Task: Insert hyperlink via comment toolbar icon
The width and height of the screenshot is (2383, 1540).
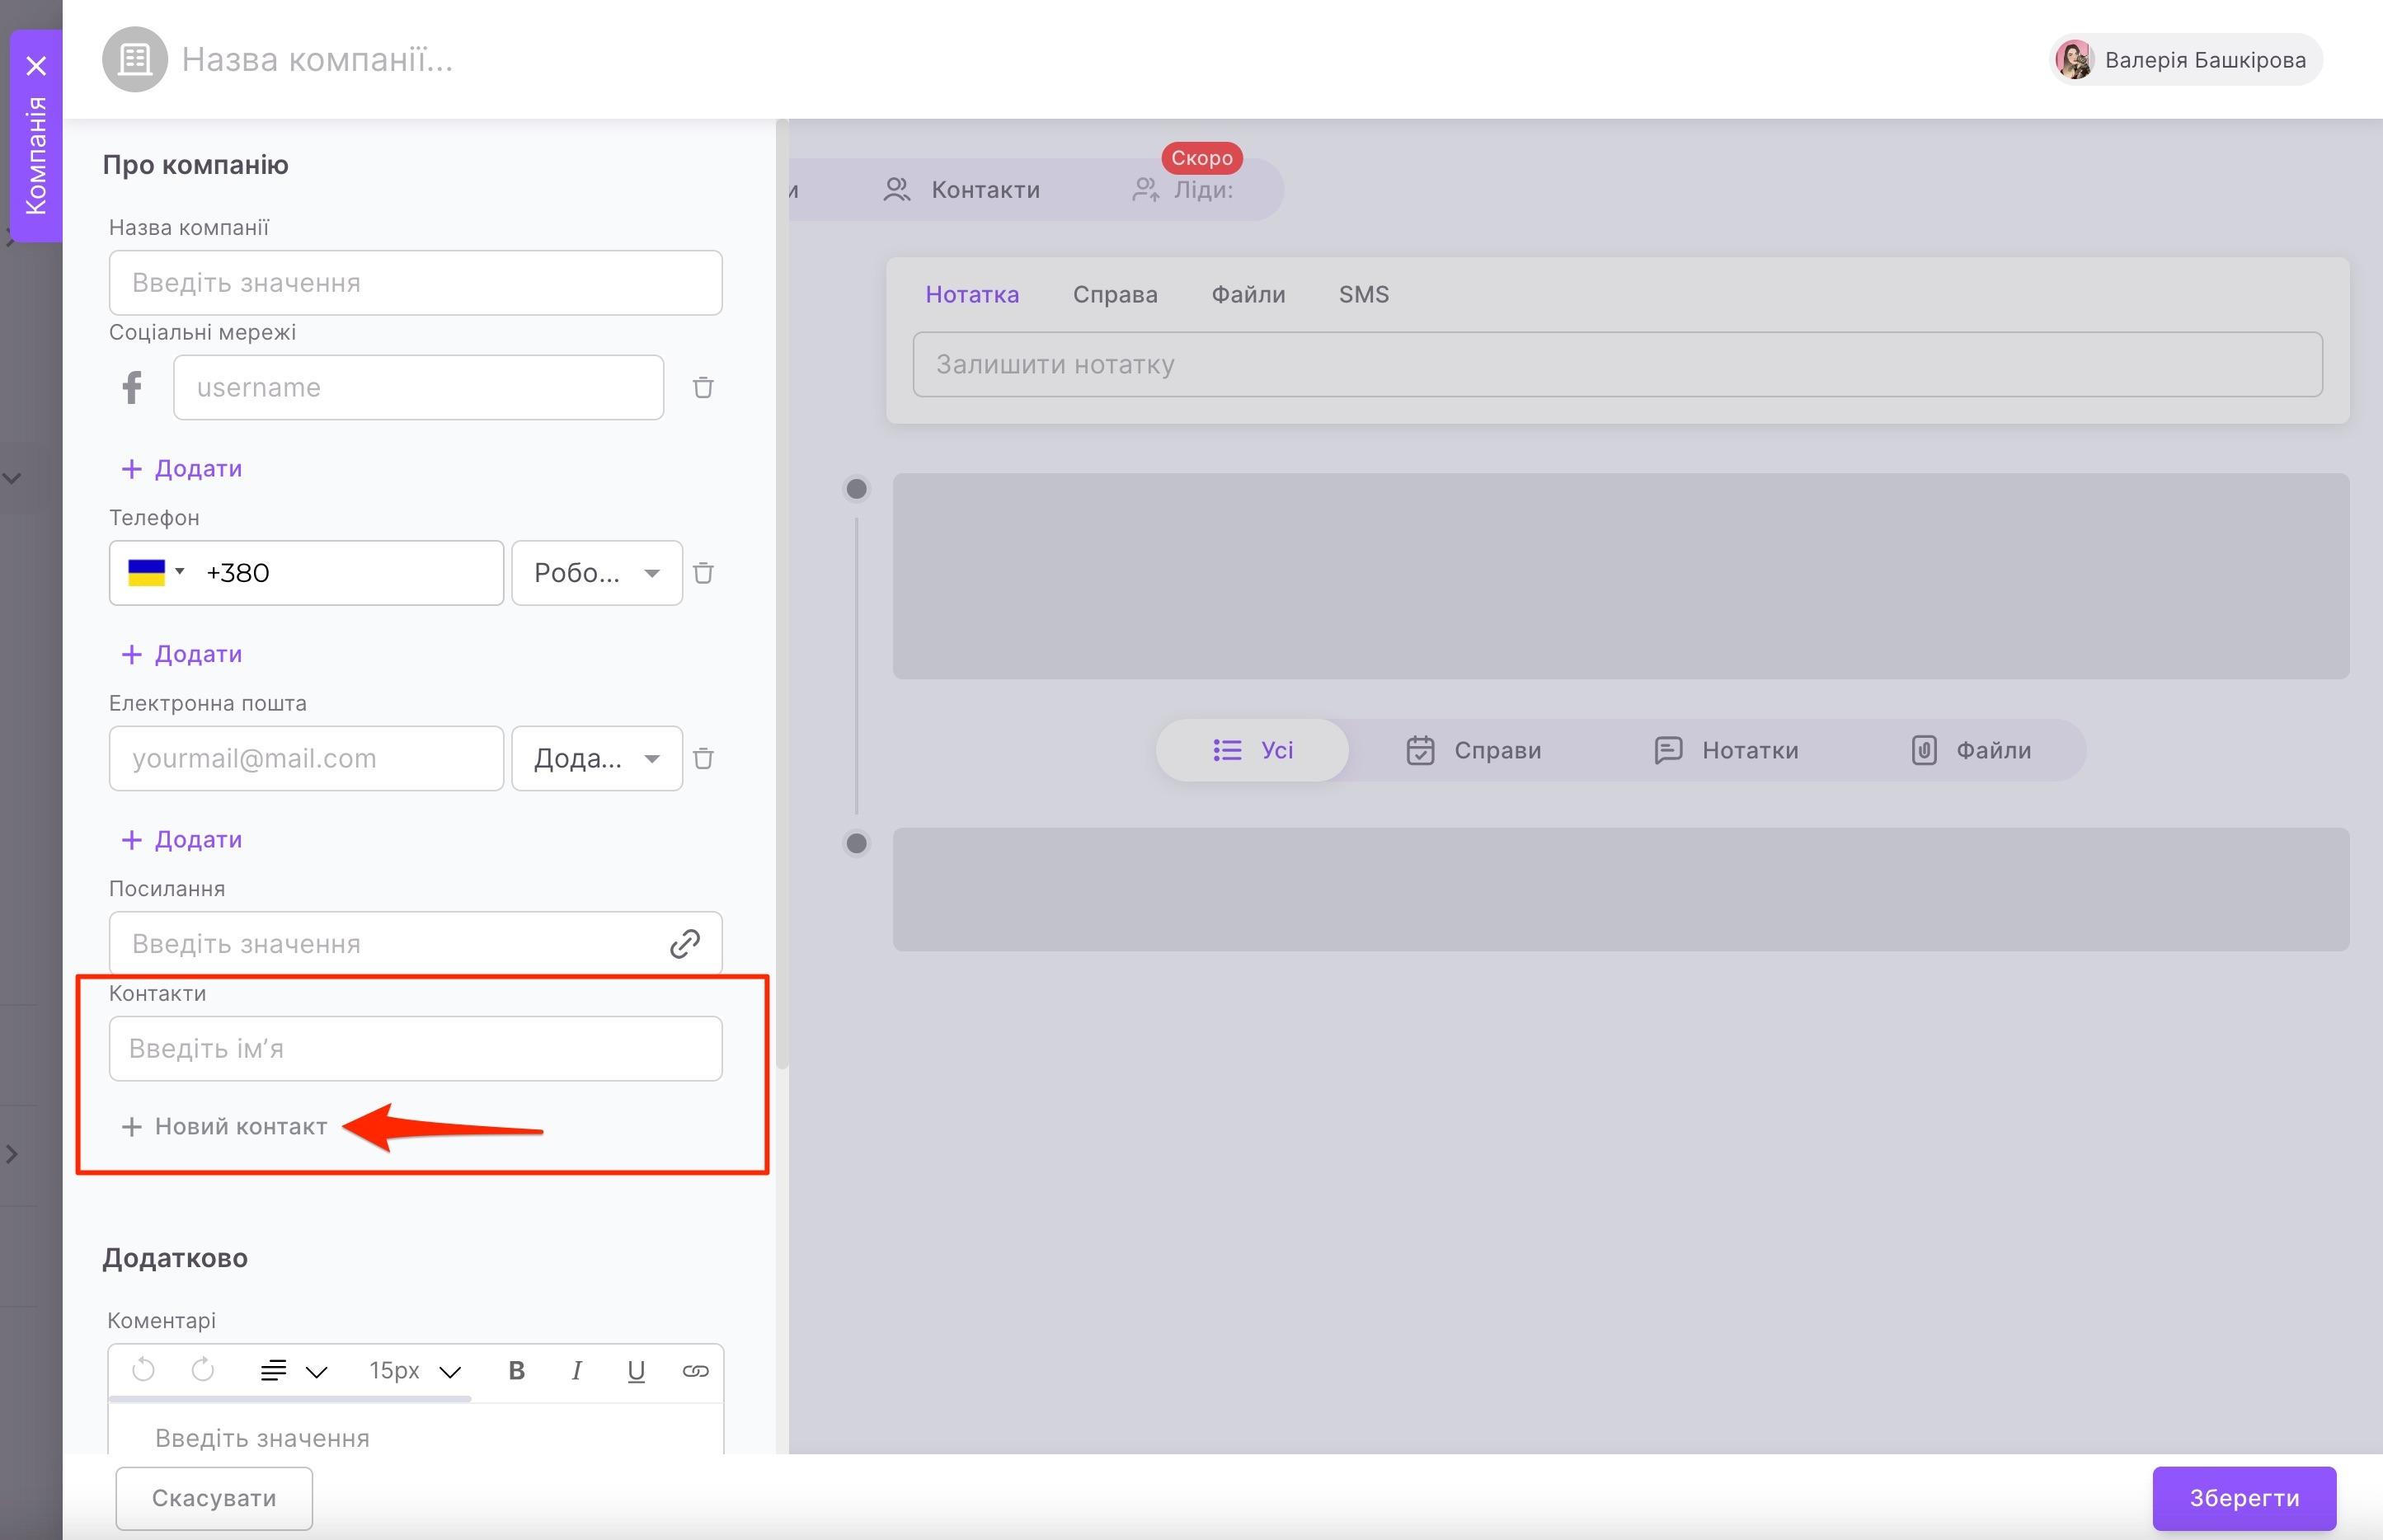Action: pos(695,1370)
